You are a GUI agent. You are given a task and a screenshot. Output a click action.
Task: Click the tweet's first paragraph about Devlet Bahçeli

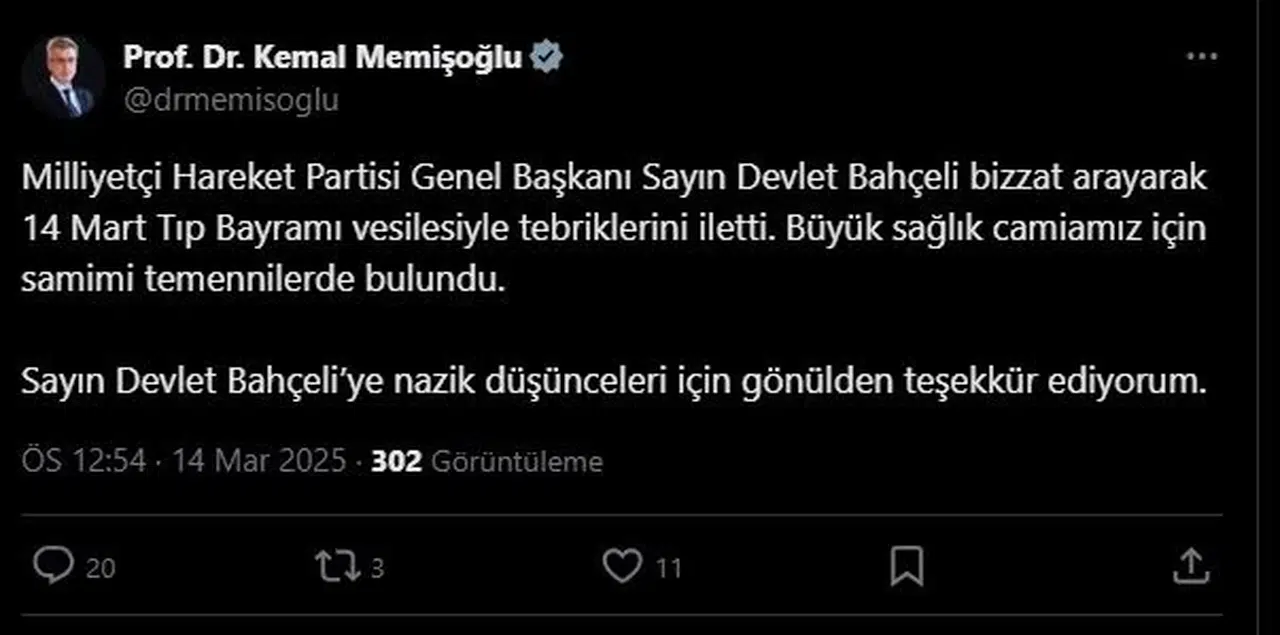[x=614, y=230]
